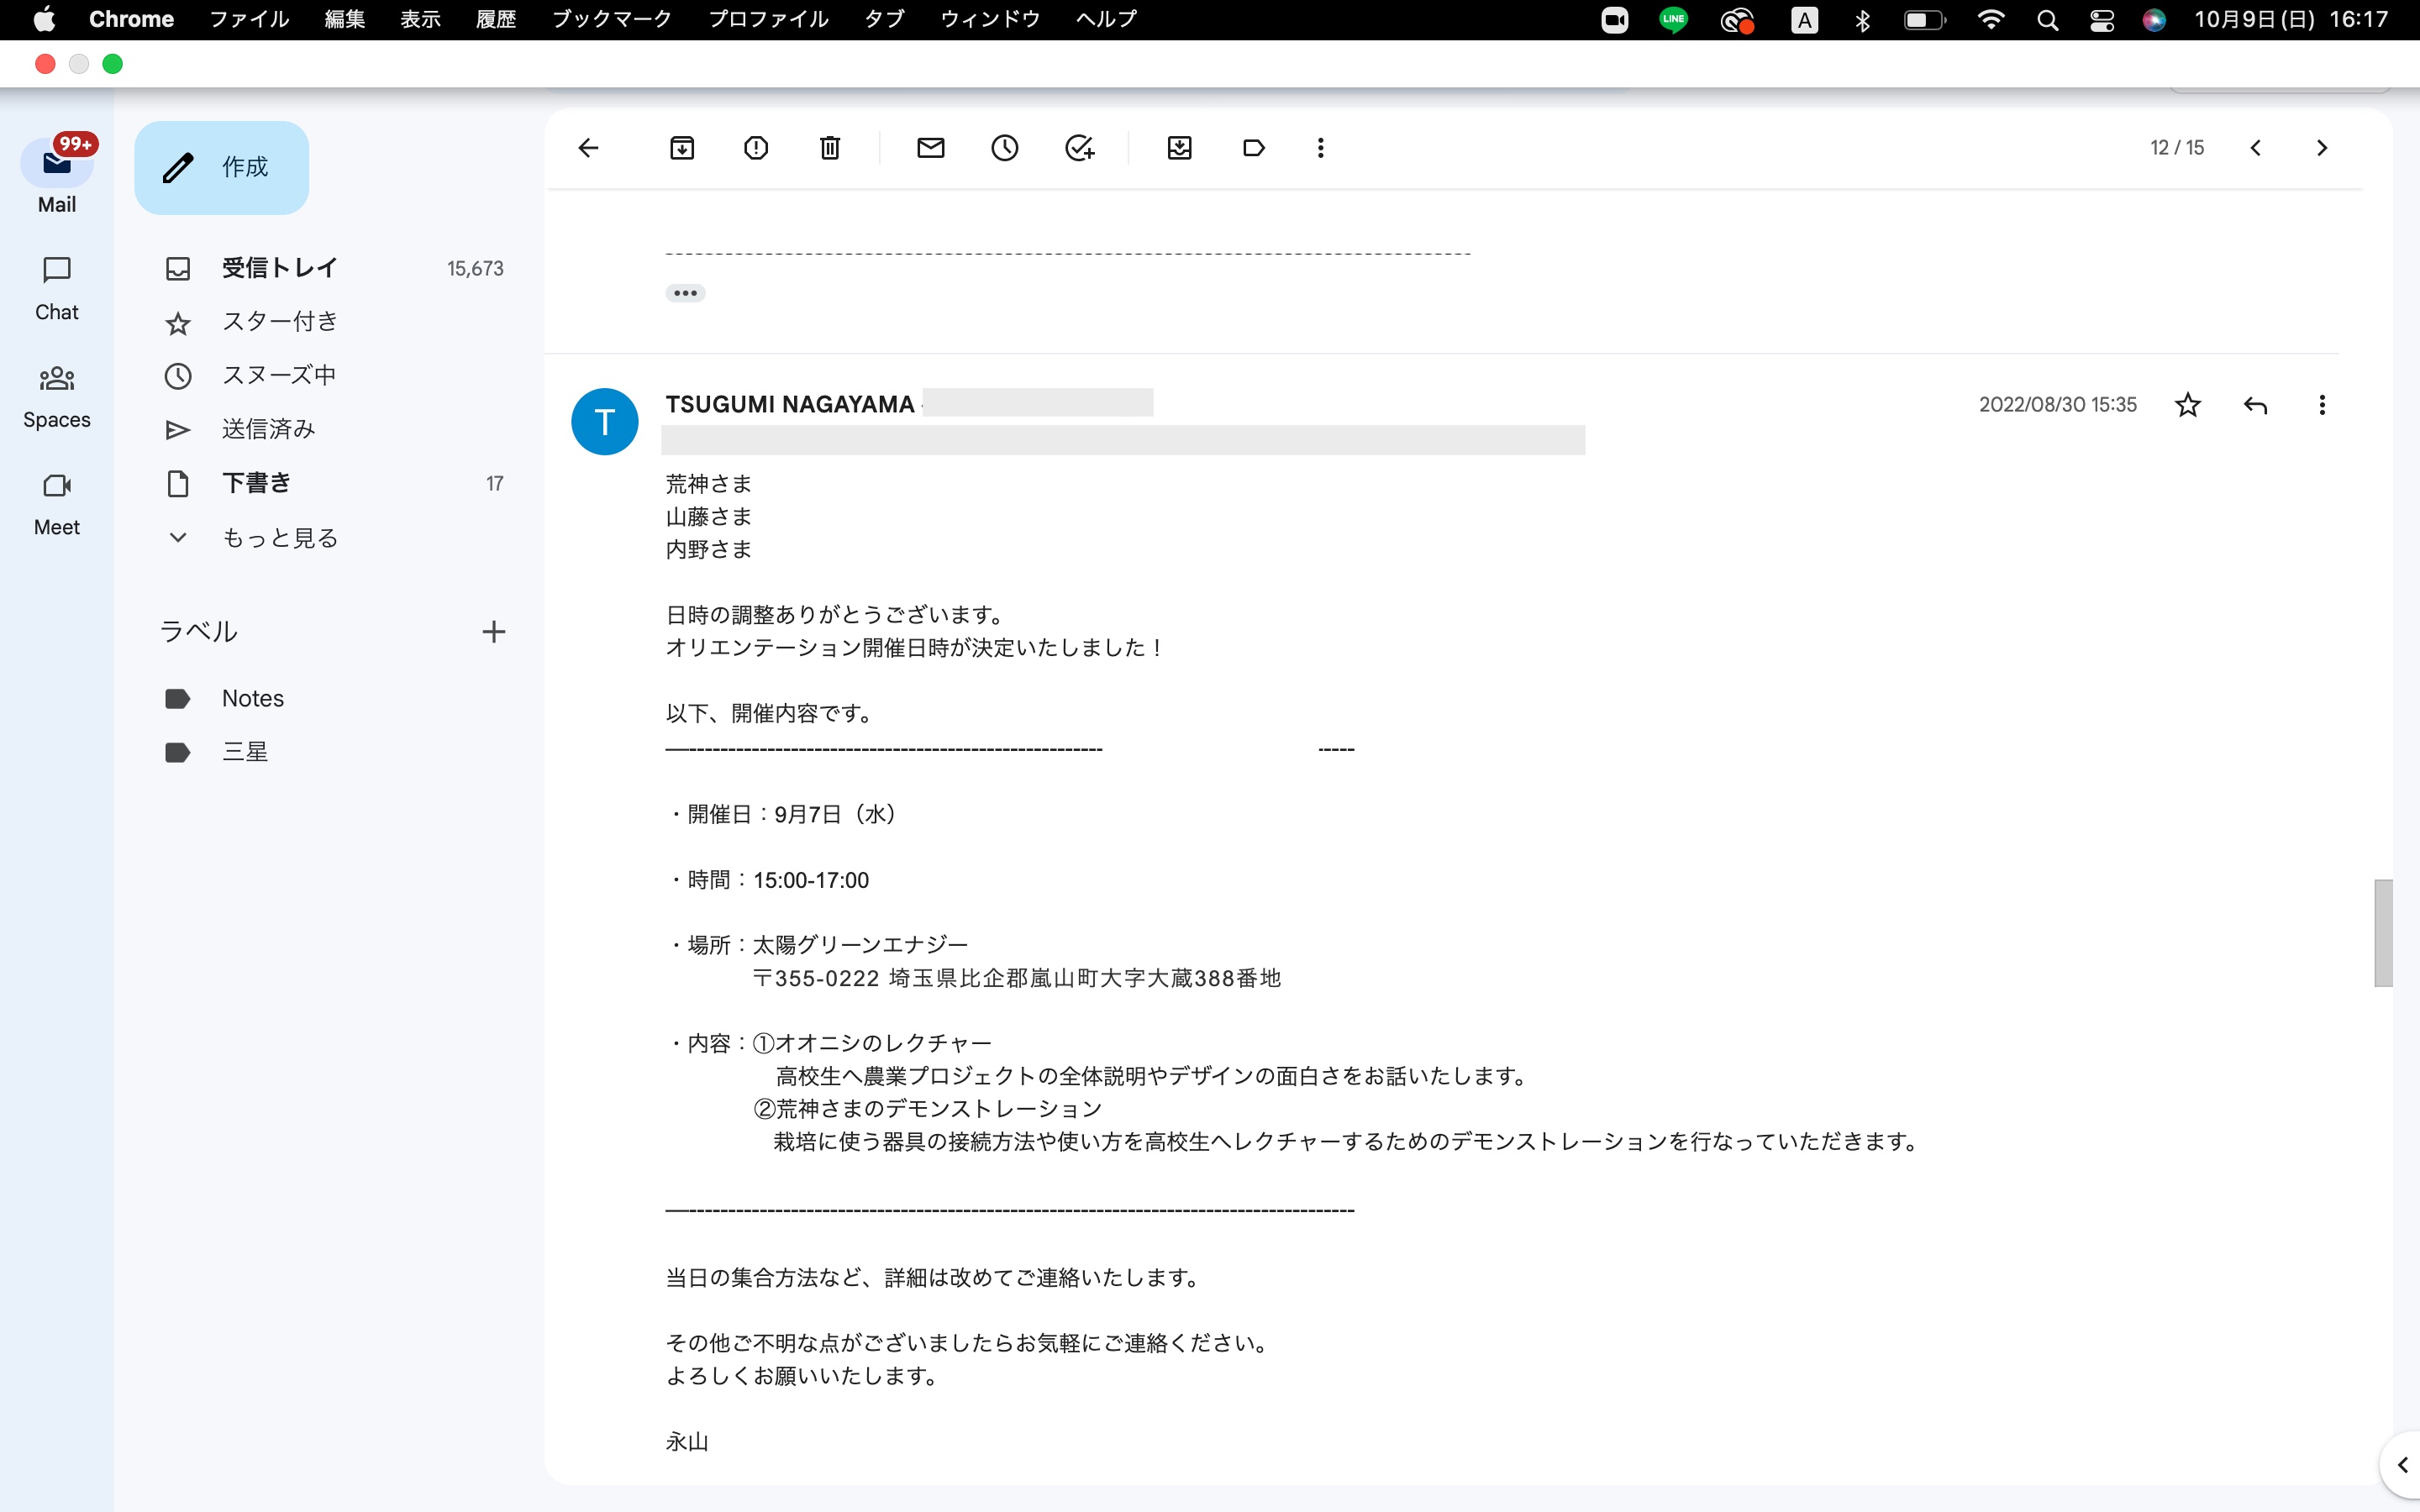Expand もっと見る to show more folders
2420x1512 pixels.
(279, 537)
